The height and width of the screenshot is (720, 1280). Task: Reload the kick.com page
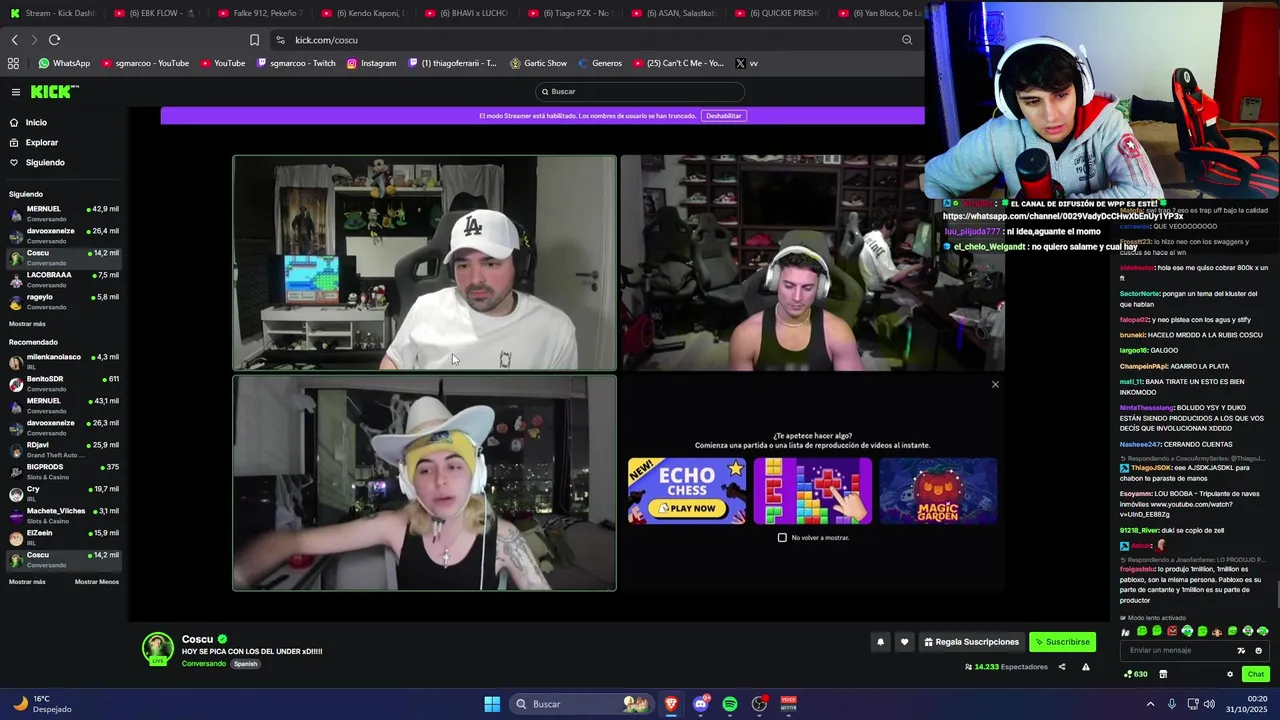click(54, 40)
